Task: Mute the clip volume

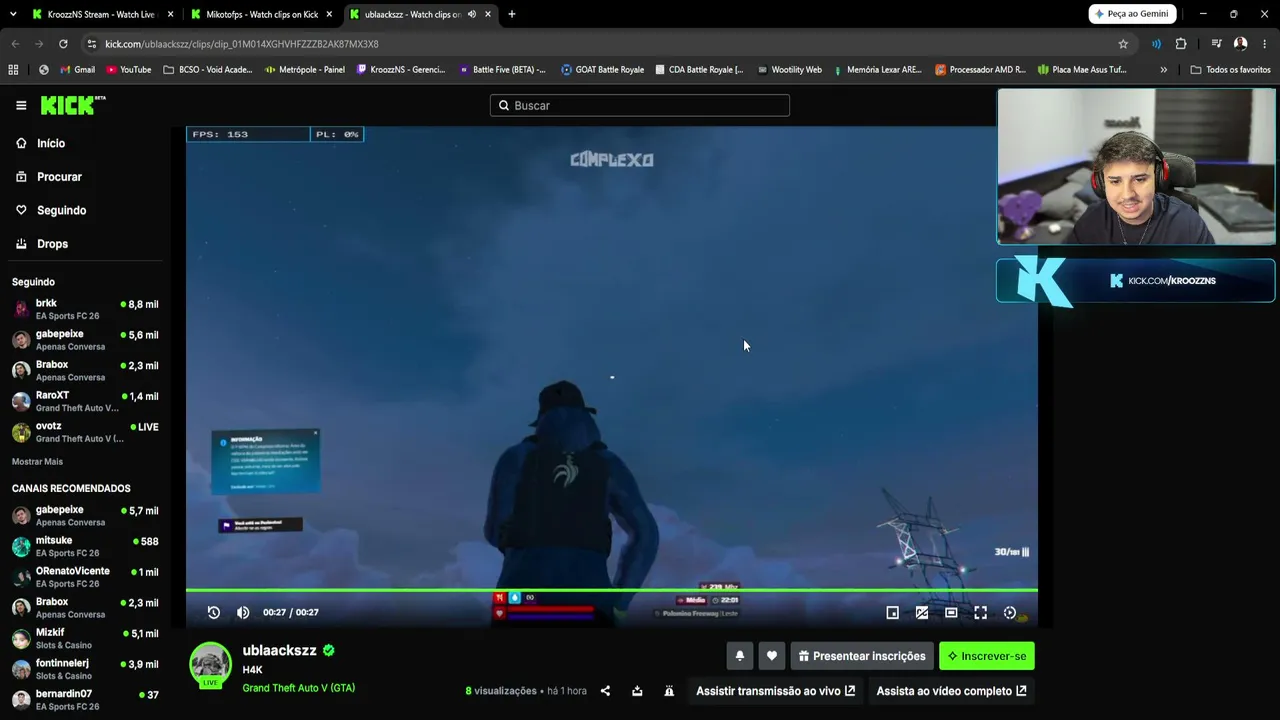Action: tap(243, 612)
